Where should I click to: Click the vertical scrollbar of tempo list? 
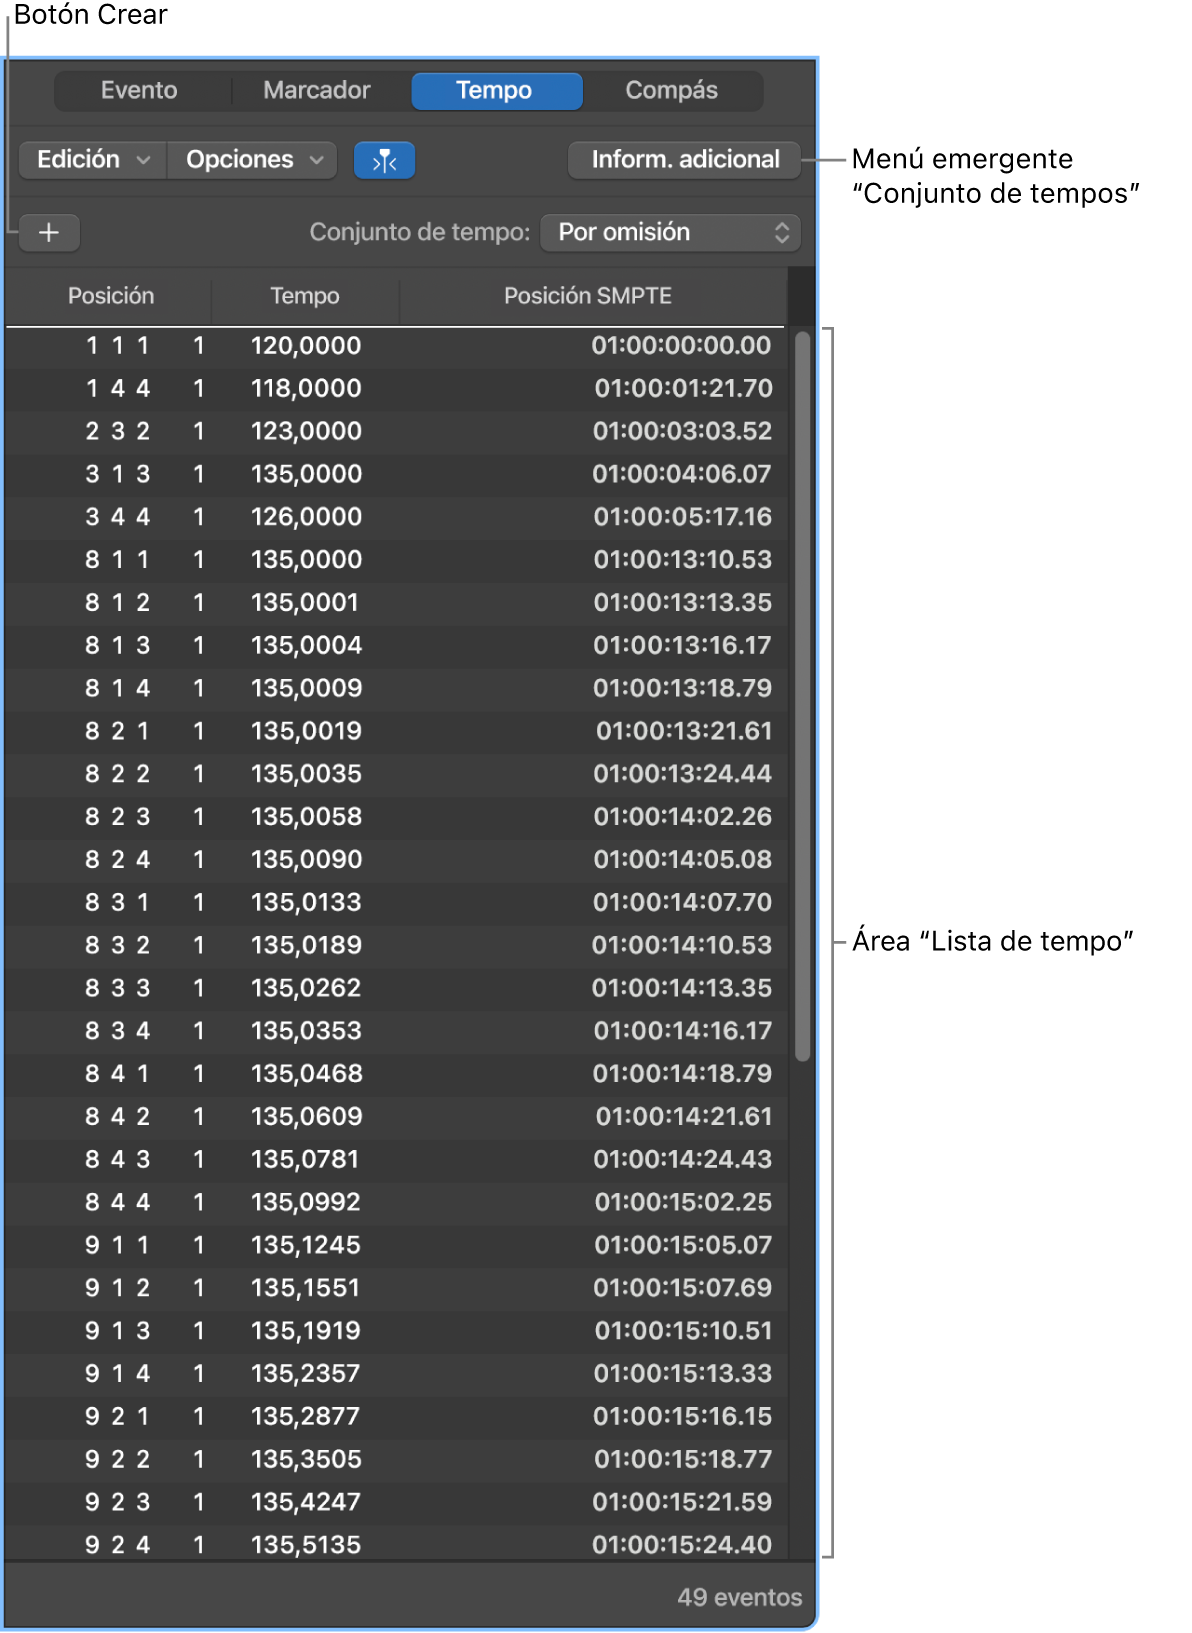click(802, 696)
